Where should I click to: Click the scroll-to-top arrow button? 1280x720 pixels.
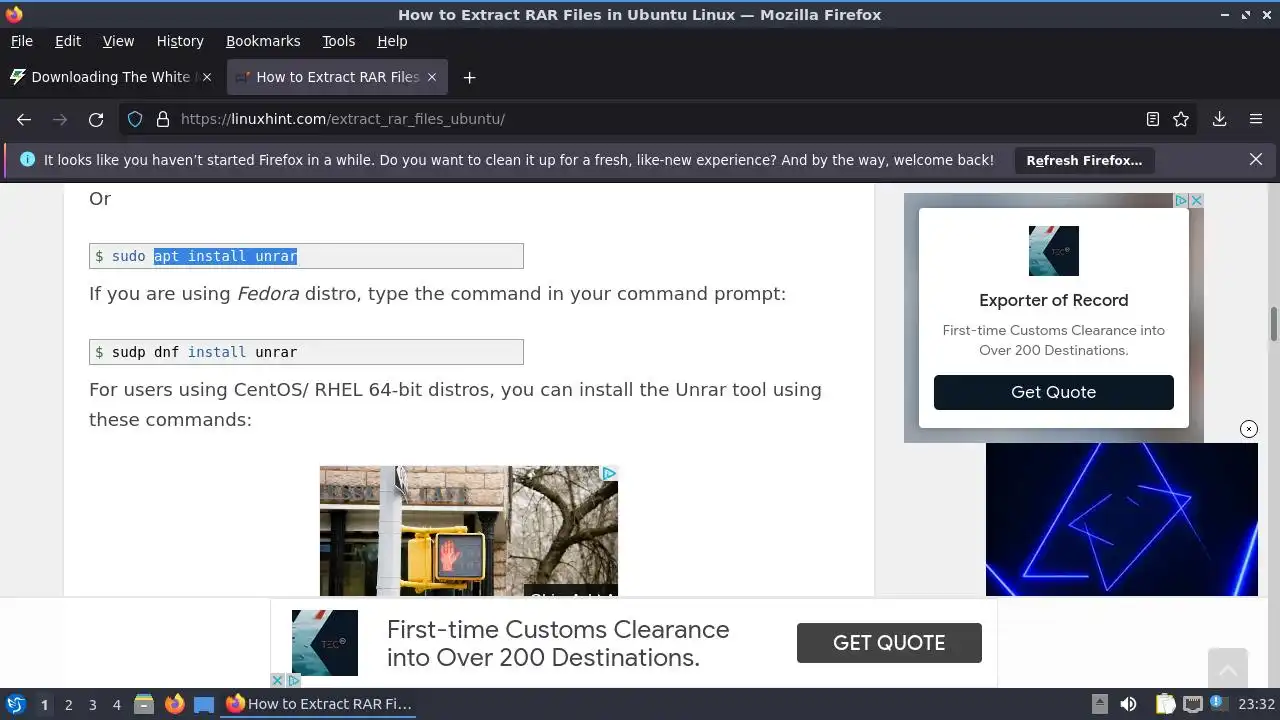[1227, 668]
